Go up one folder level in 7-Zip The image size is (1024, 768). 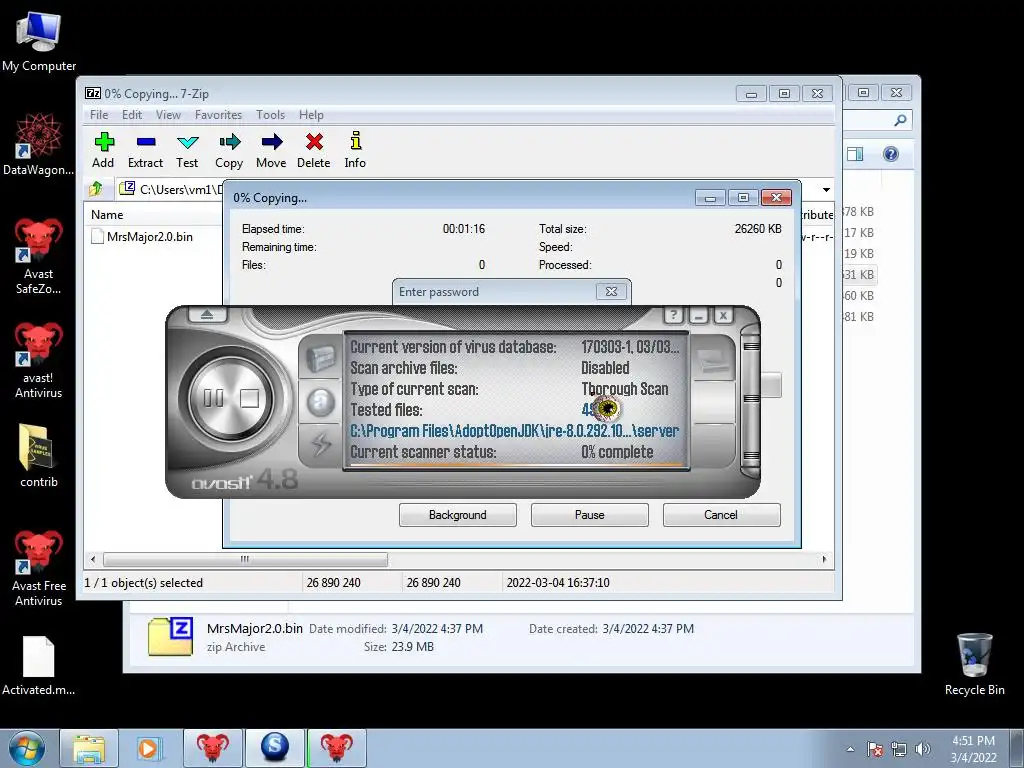(x=96, y=189)
